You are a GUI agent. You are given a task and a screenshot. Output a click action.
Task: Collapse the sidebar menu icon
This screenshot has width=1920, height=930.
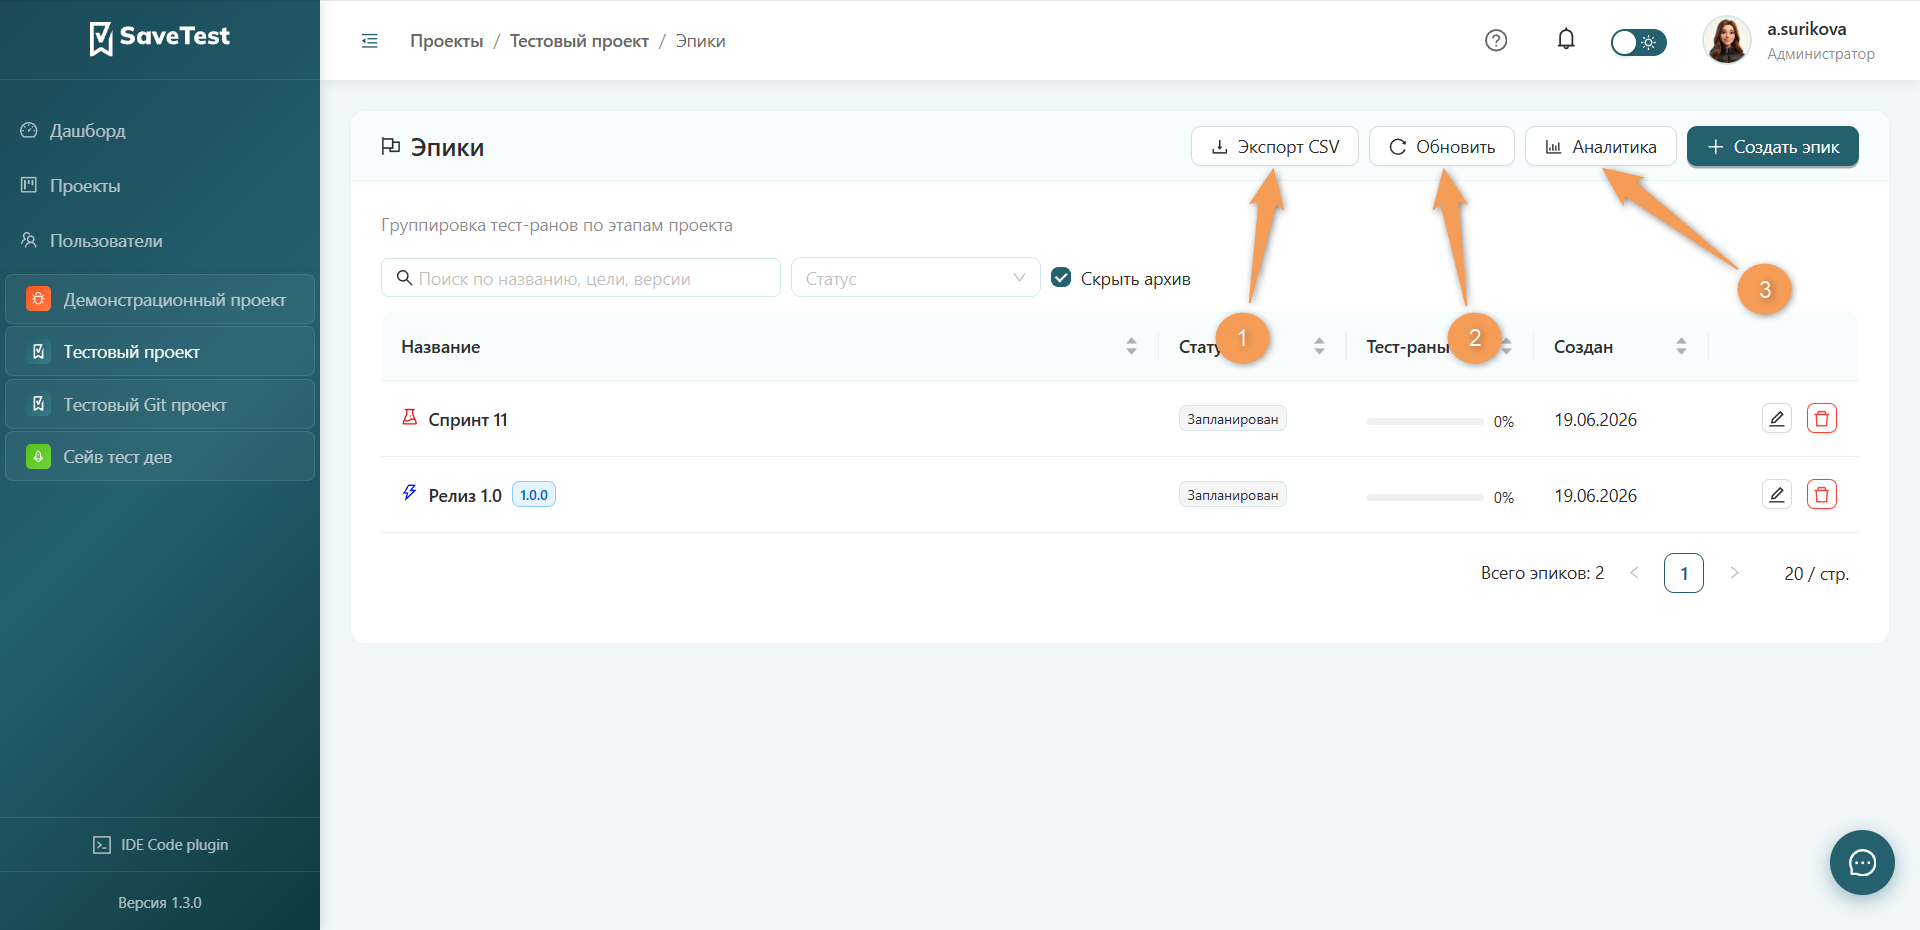pos(369,41)
